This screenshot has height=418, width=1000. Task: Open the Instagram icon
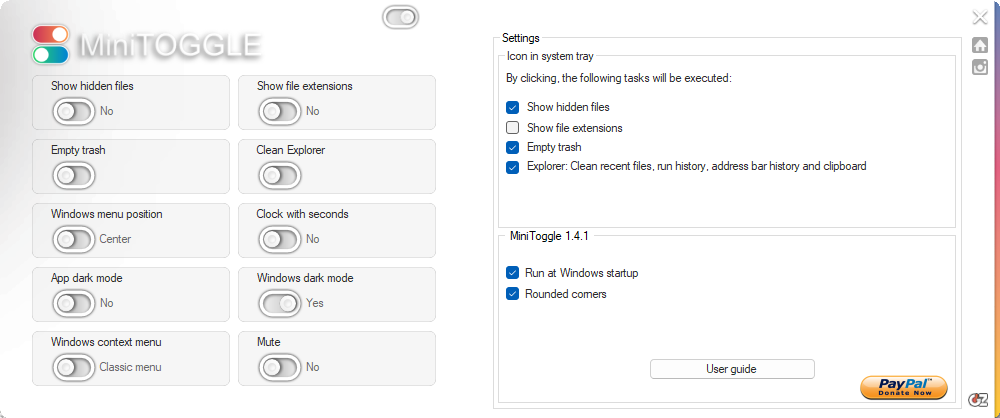tap(980, 67)
